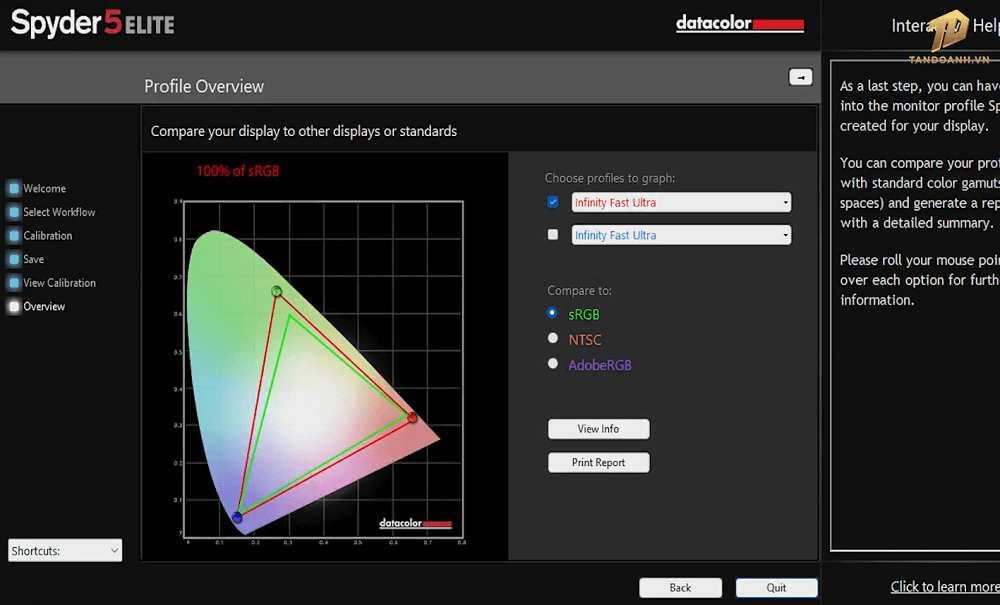The height and width of the screenshot is (605, 1000).
Task: Select the AdobeRGB compare option
Action: (x=553, y=364)
